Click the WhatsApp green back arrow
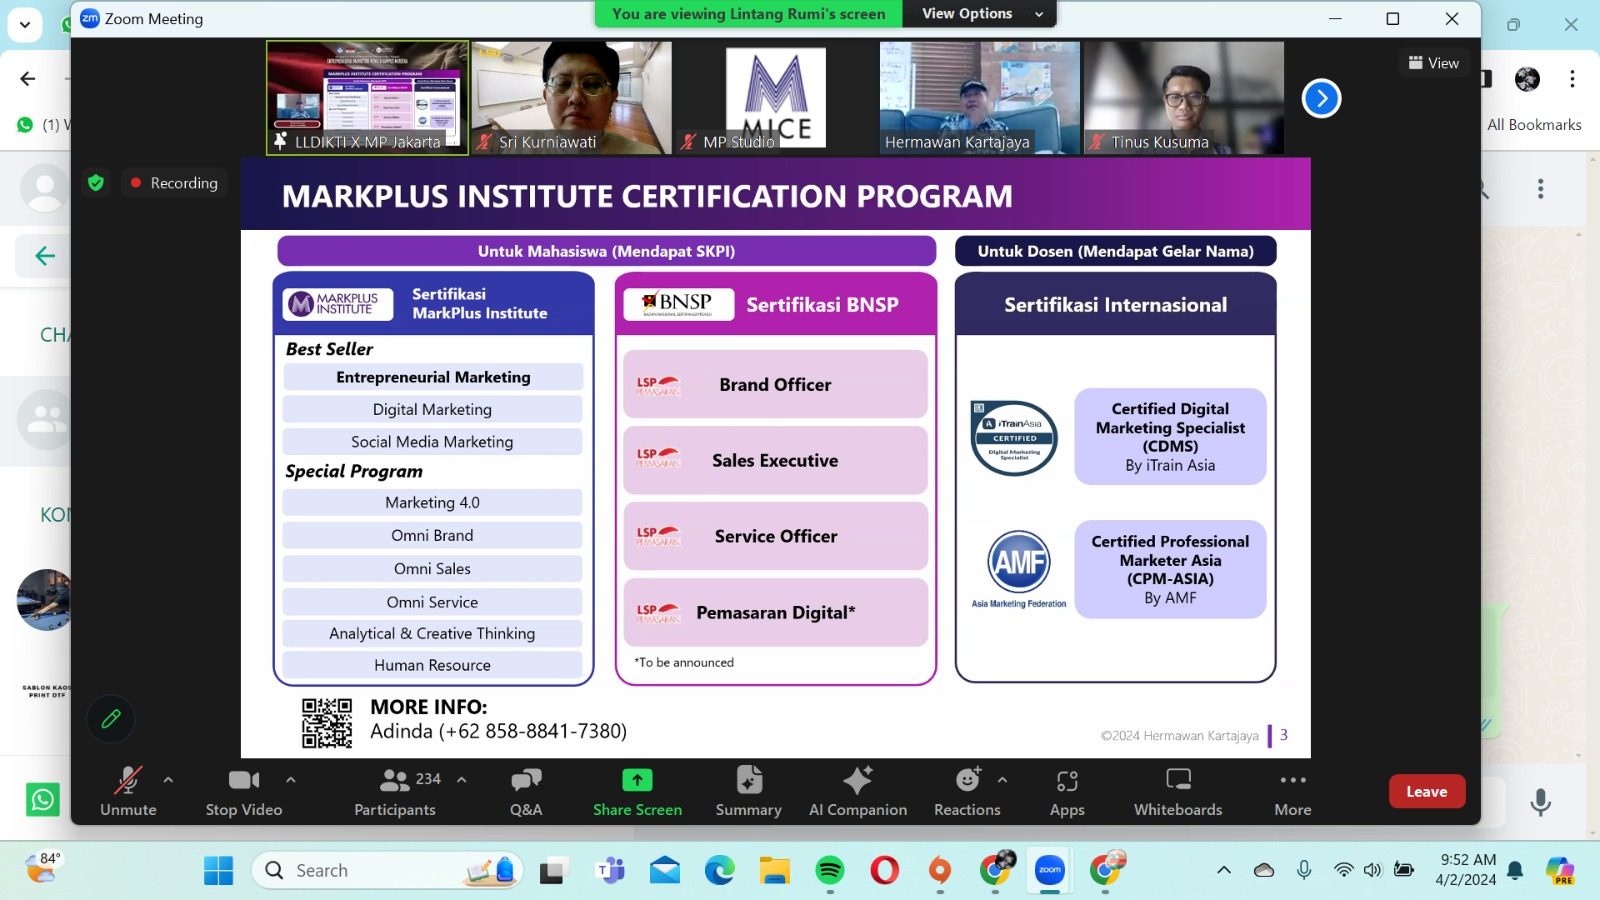The height and width of the screenshot is (900, 1600). 44,256
